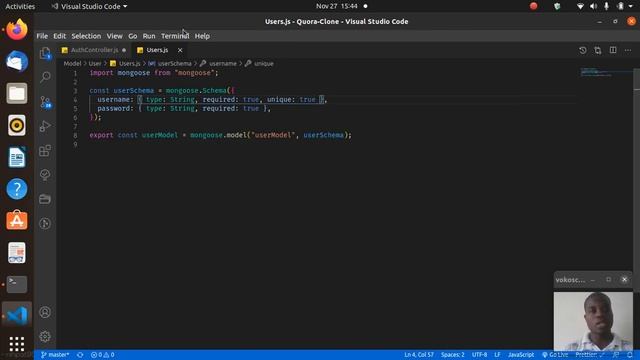Click the Ln 4, Col 57 cursor position
This screenshot has height=360, width=640.
point(419,355)
